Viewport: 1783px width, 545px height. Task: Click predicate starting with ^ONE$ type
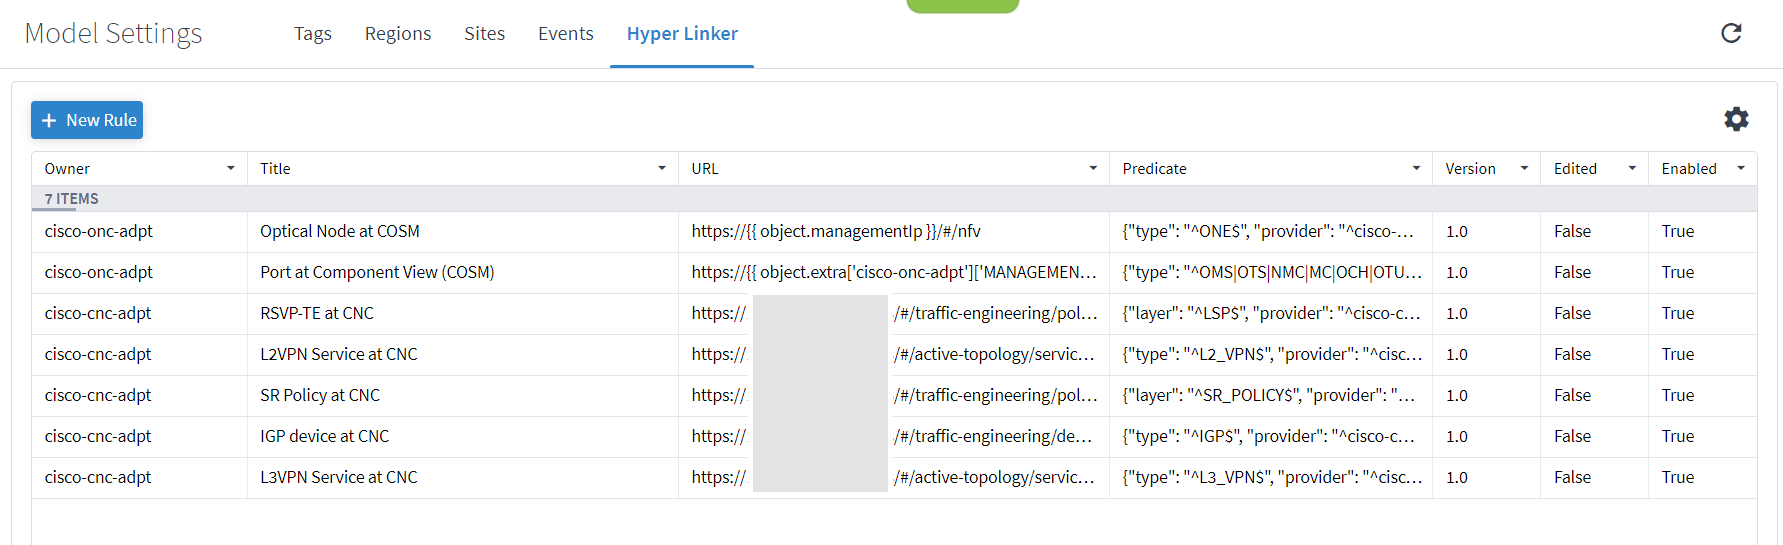[x=1270, y=231]
